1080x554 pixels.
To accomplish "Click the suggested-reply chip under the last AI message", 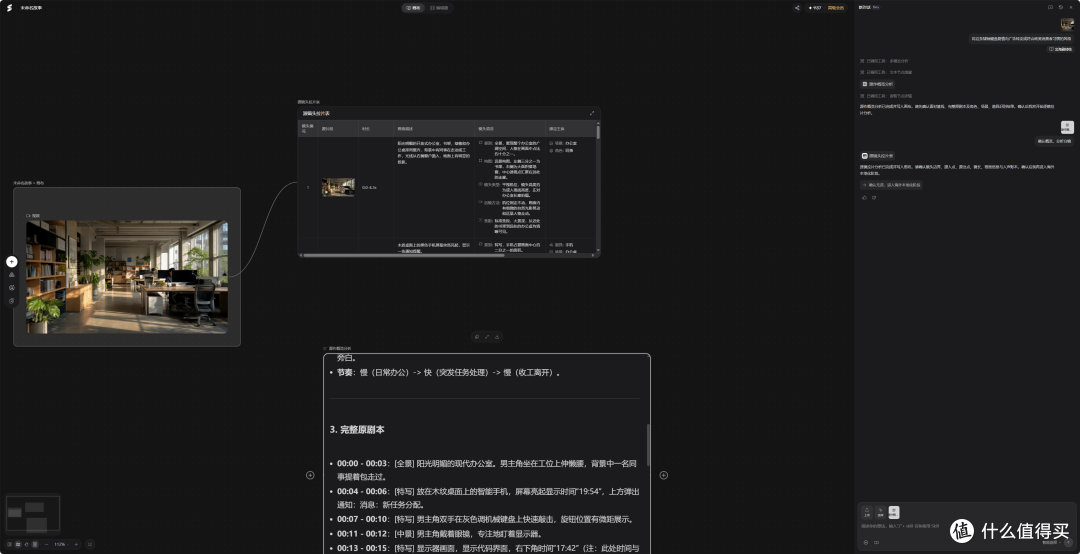I will (891, 185).
